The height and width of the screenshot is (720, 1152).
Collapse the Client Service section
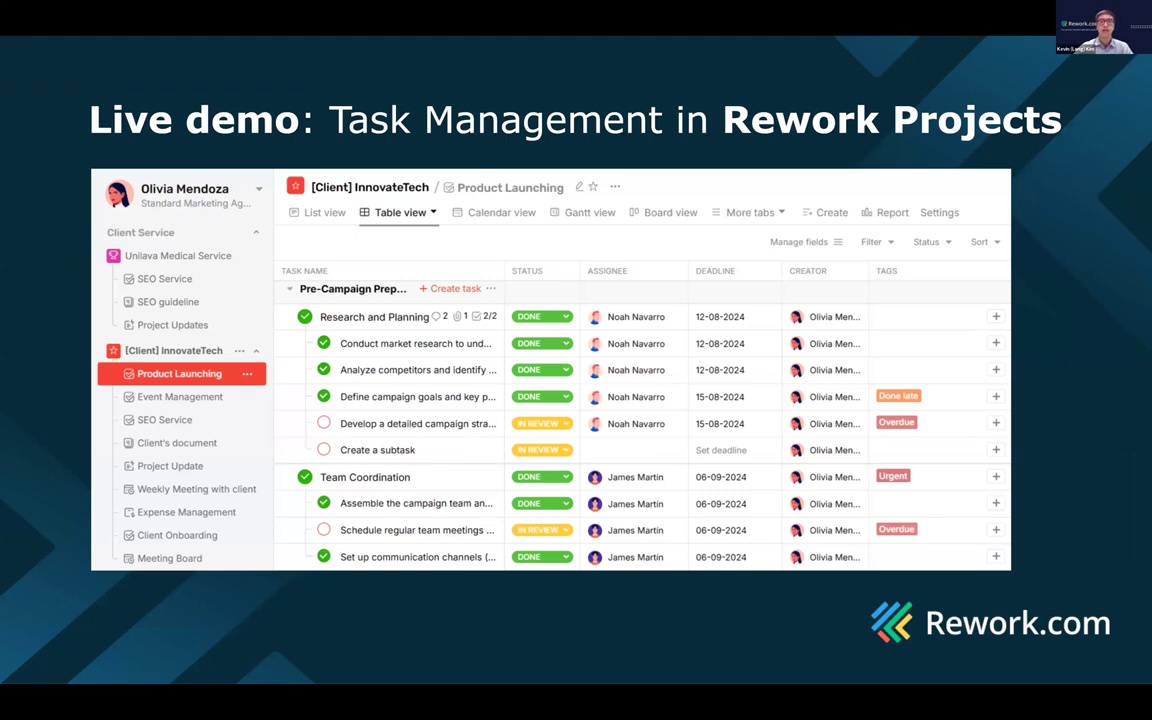click(256, 232)
